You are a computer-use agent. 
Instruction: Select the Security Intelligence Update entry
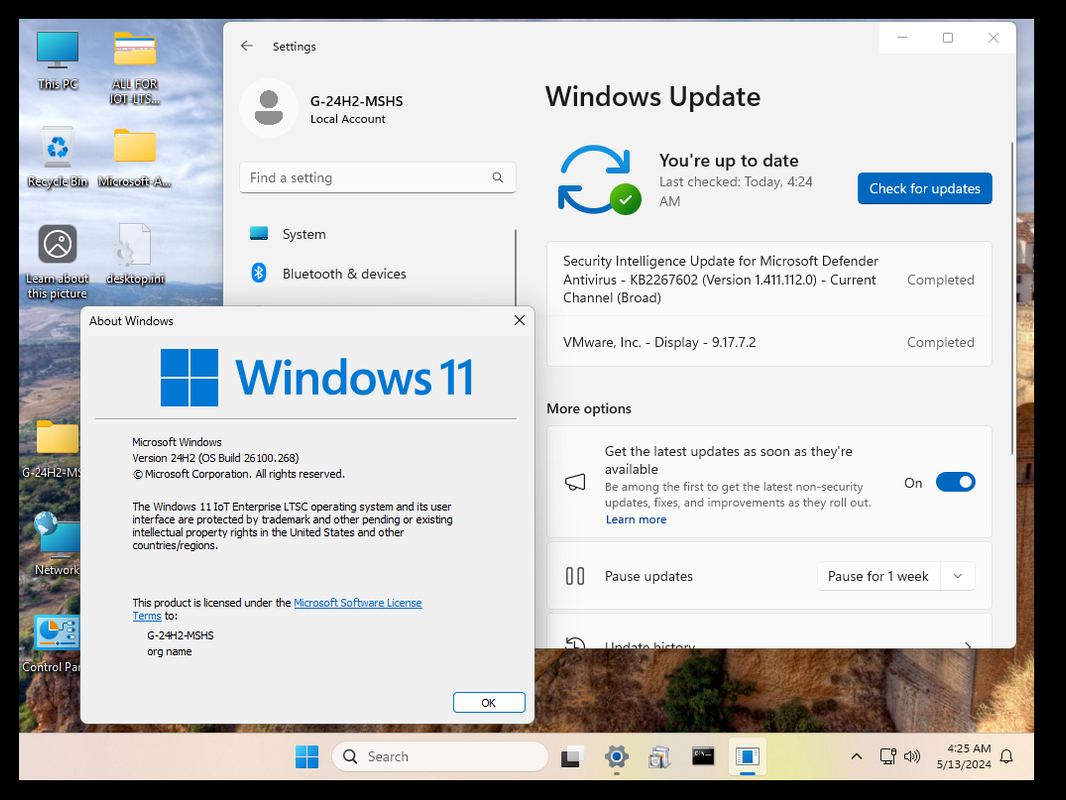[x=769, y=279]
